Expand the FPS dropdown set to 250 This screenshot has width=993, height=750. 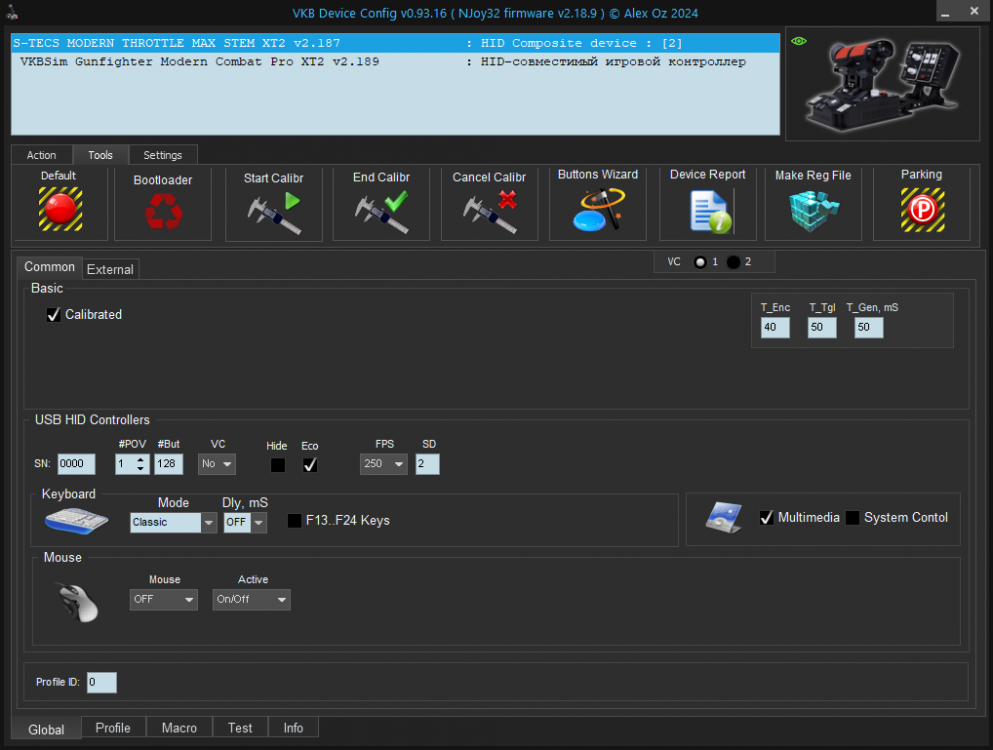pyautogui.click(x=384, y=464)
